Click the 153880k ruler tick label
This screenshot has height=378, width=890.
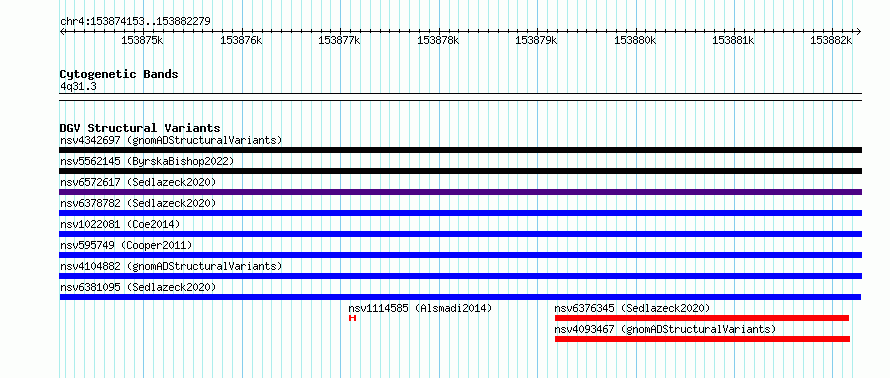coord(635,40)
